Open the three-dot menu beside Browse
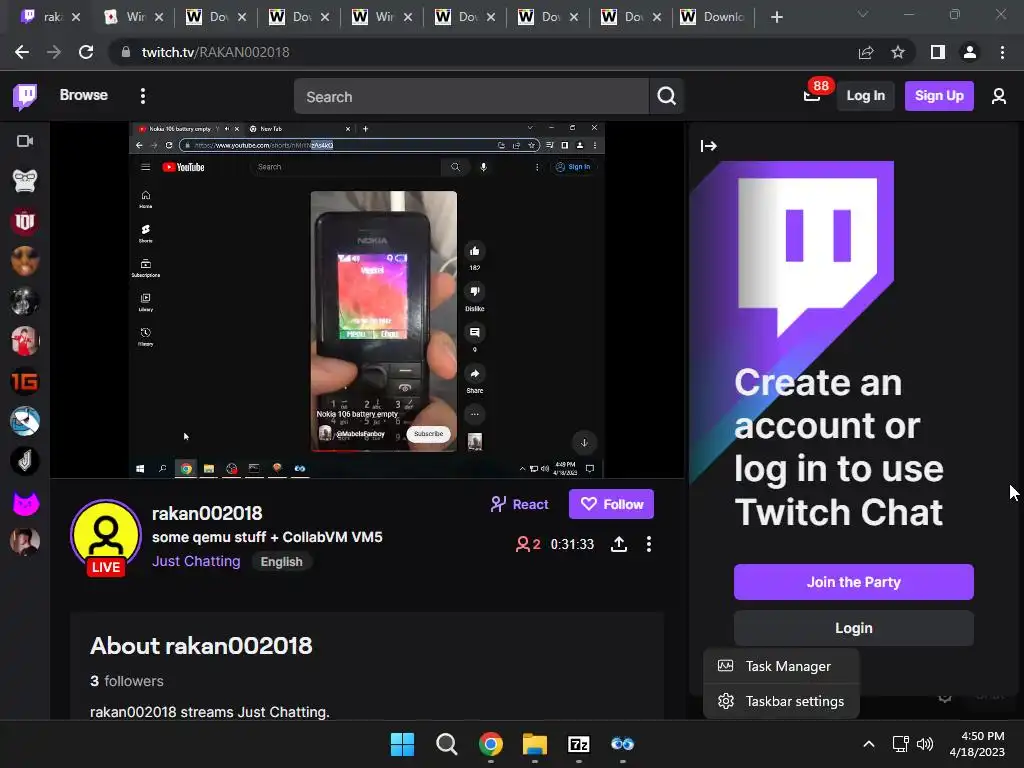The width and height of the screenshot is (1024, 768). point(143,96)
